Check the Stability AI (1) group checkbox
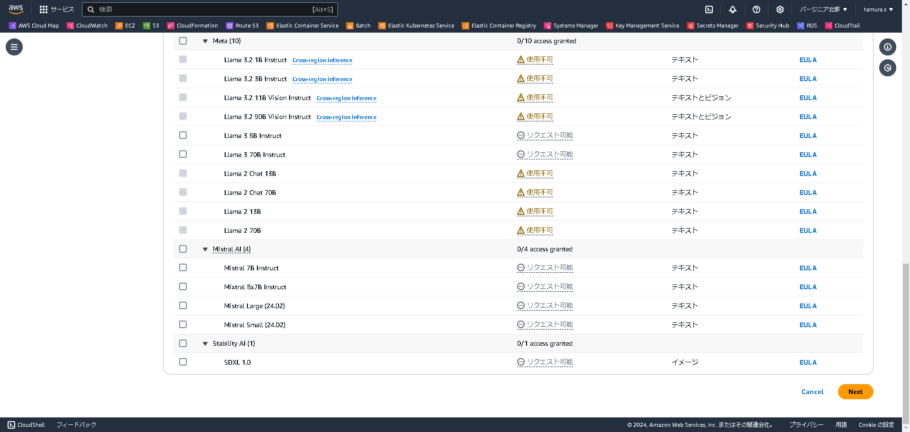The width and height of the screenshot is (910, 432). 183,343
